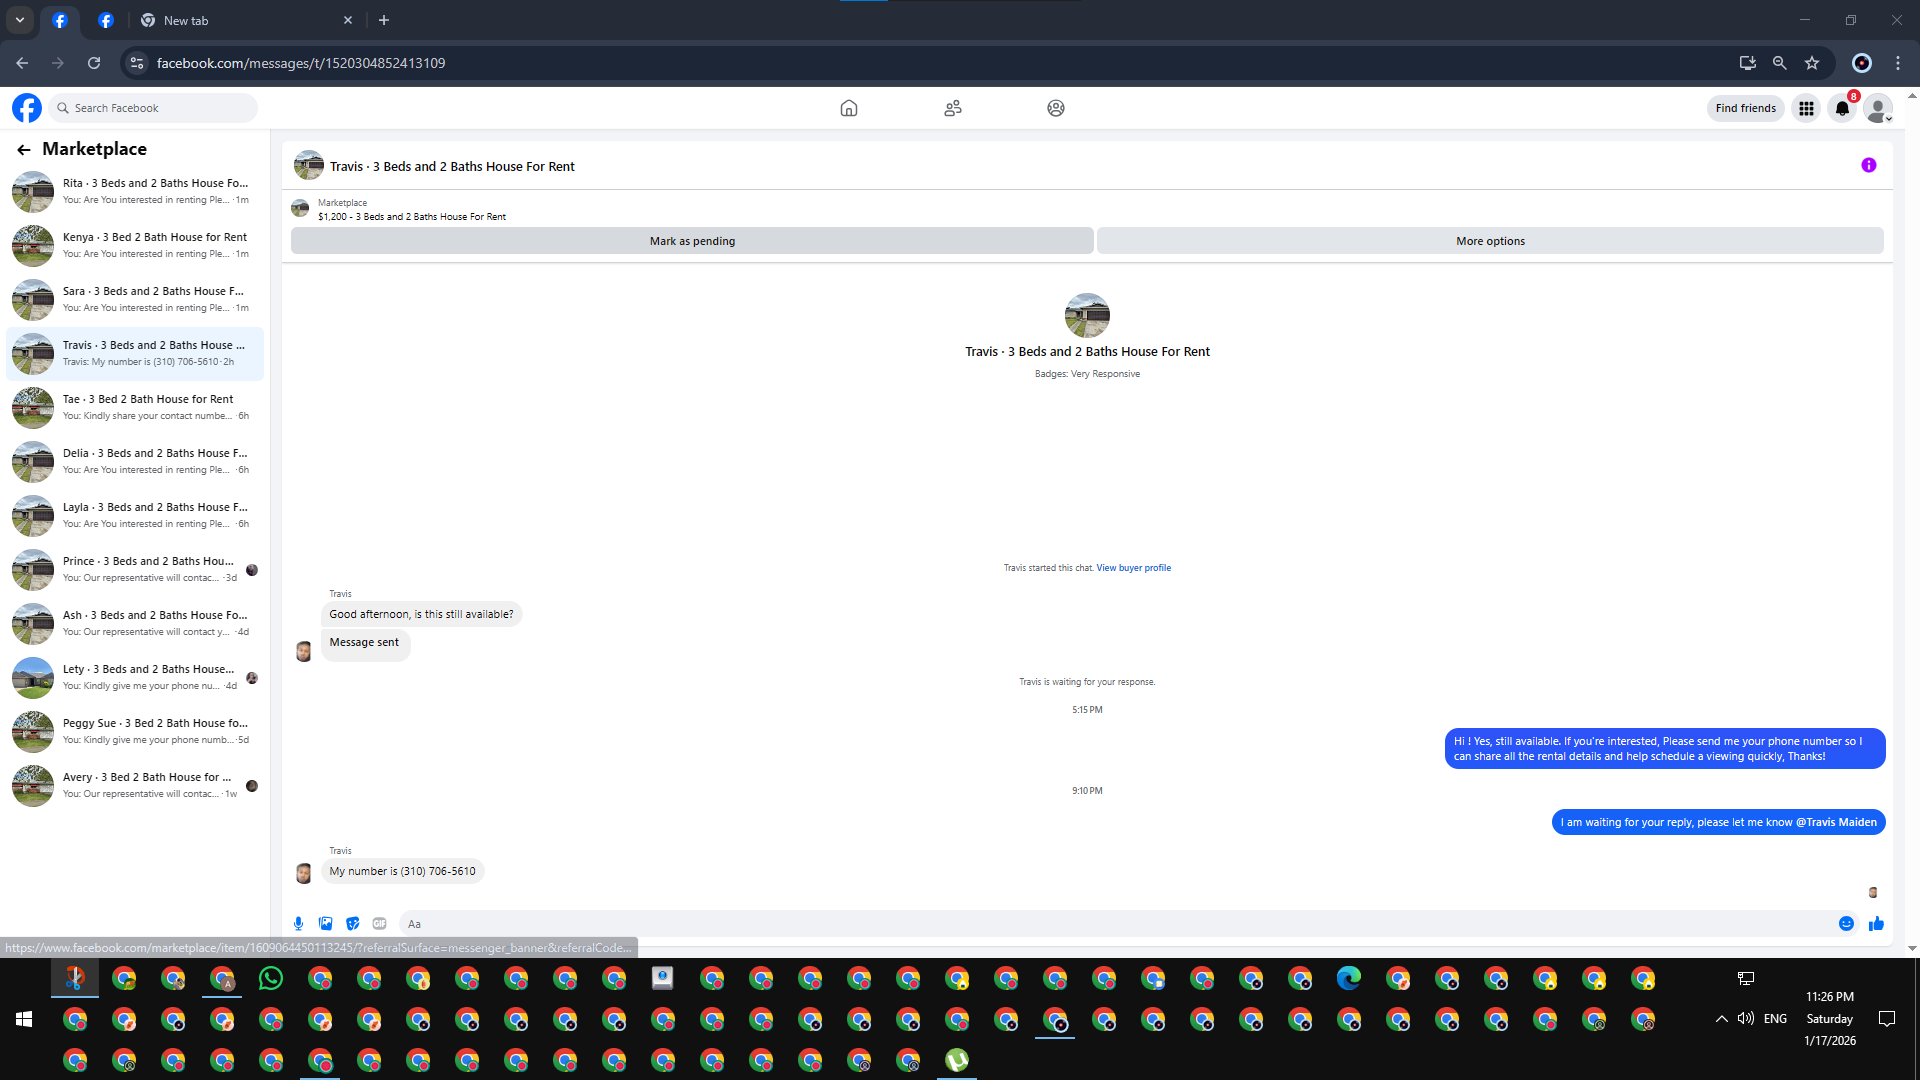Open the GIF picker icon
This screenshot has width=1920, height=1080.
tap(379, 924)
